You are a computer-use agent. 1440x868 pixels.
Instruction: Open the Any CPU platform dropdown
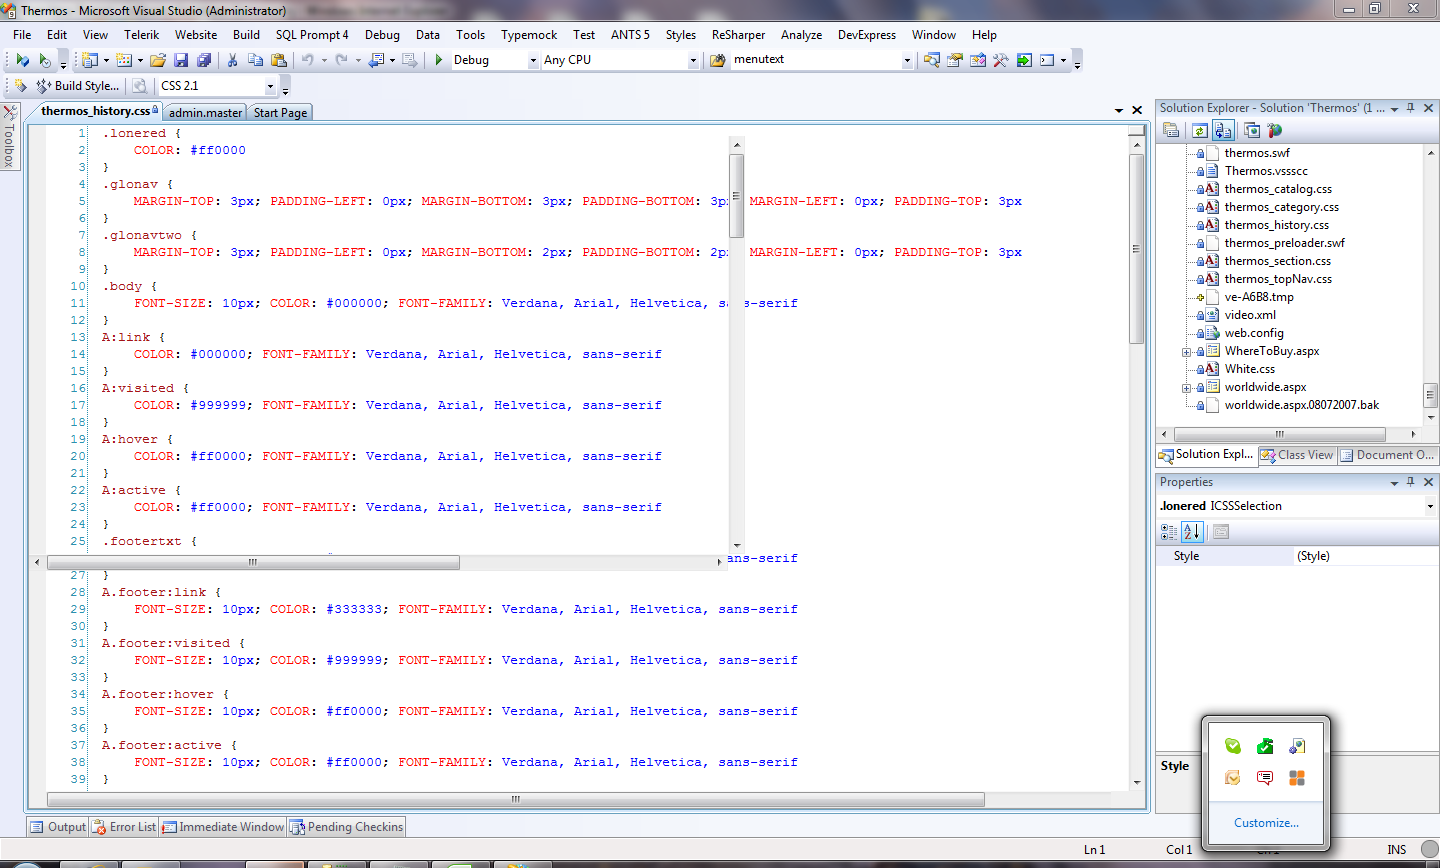[693, 60]
